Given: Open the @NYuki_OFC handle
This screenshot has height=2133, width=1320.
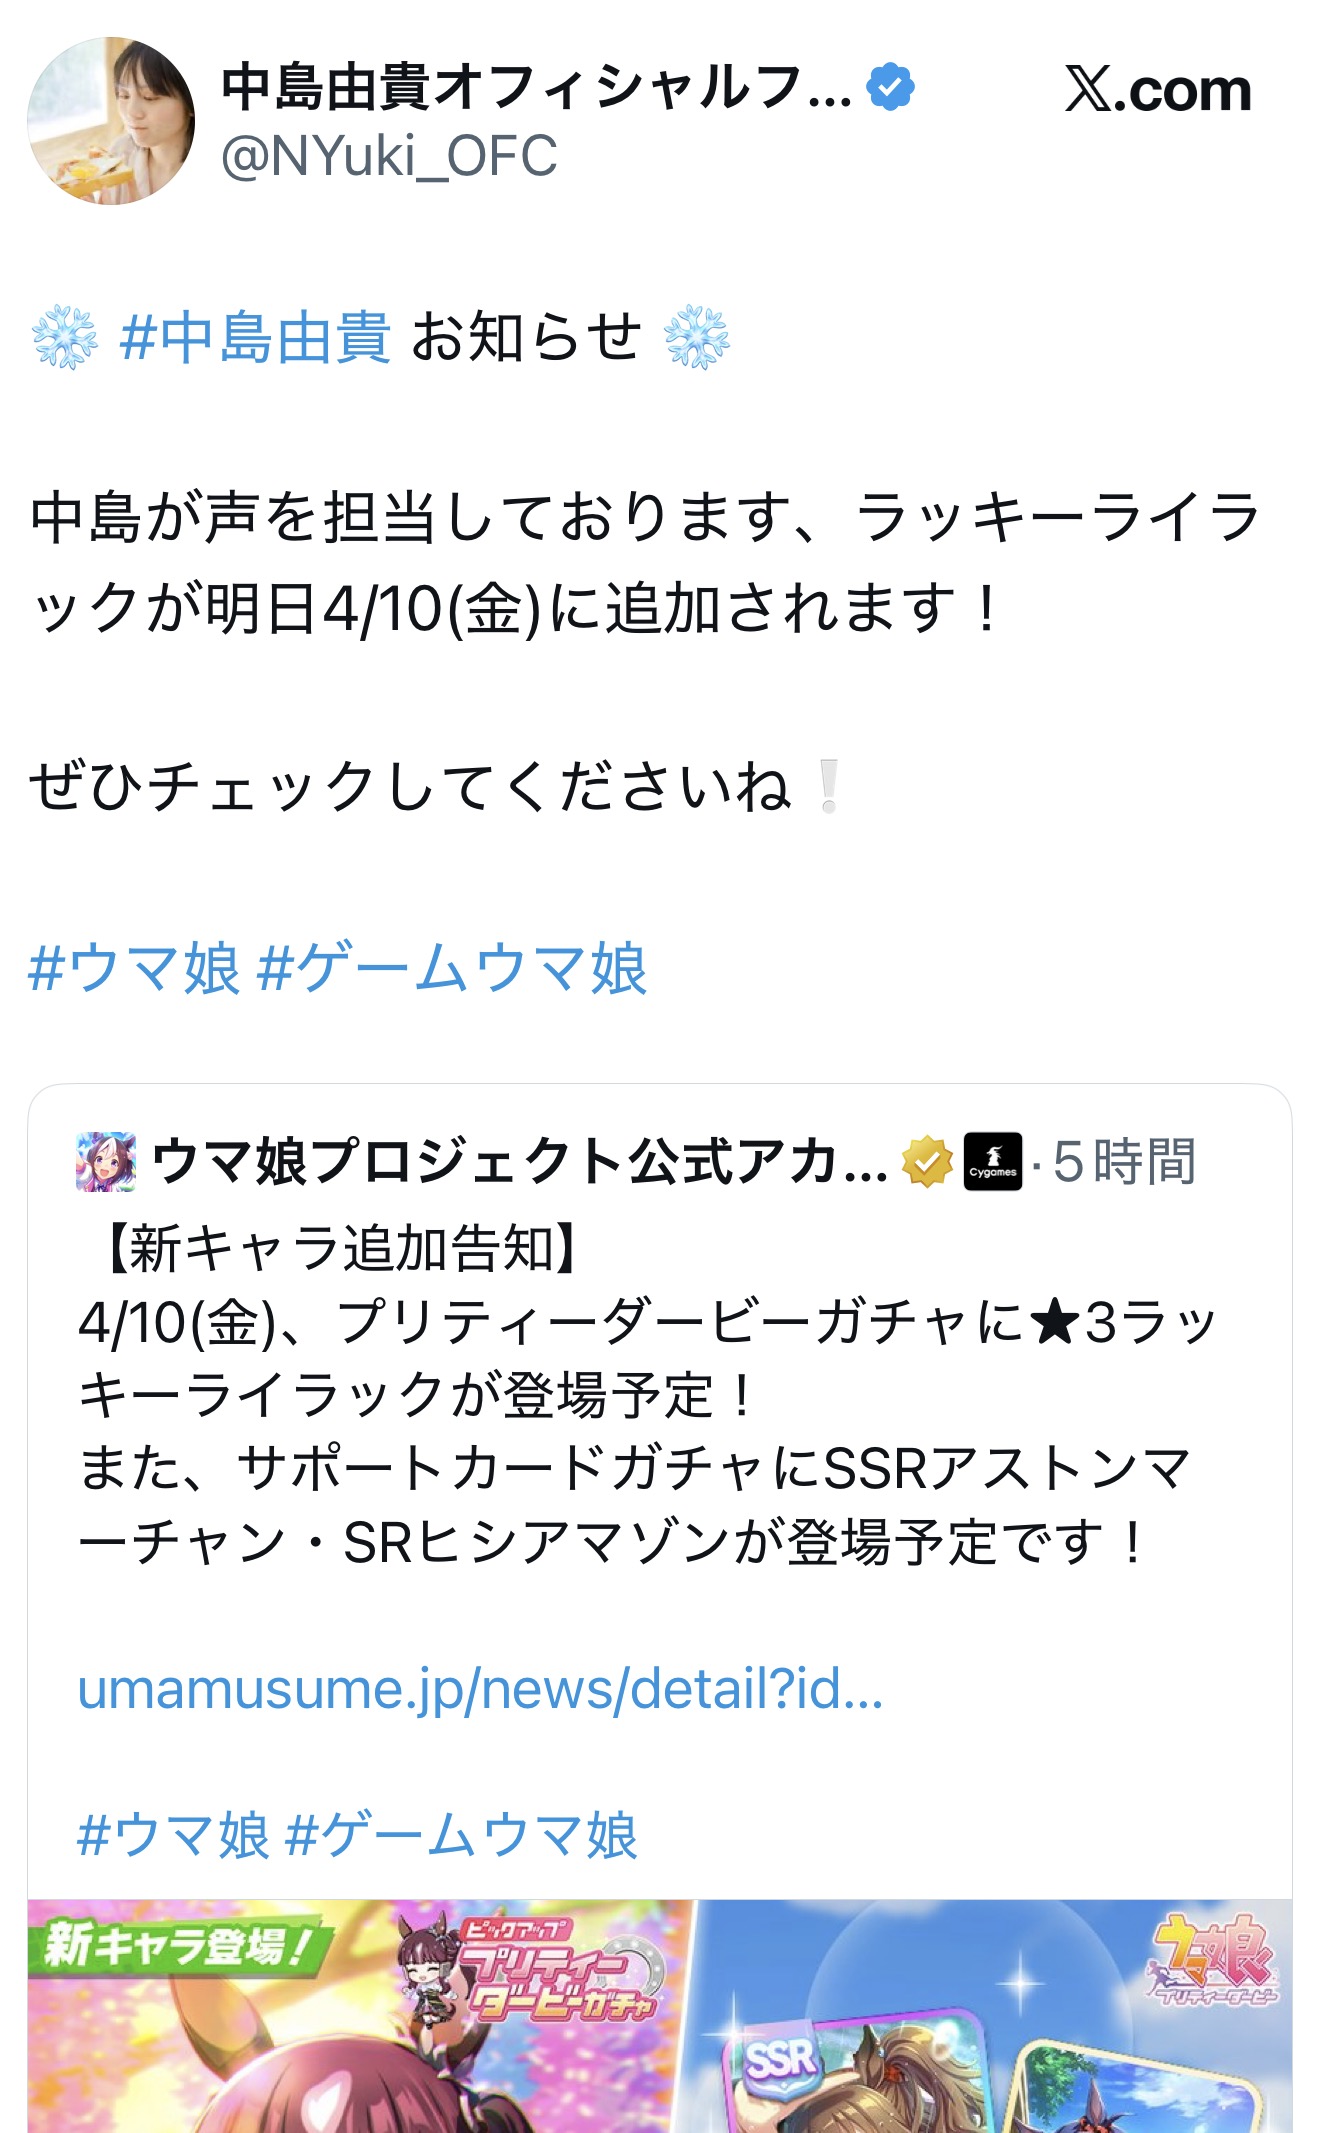Looking at the screenshot, I should pos(389,157).
